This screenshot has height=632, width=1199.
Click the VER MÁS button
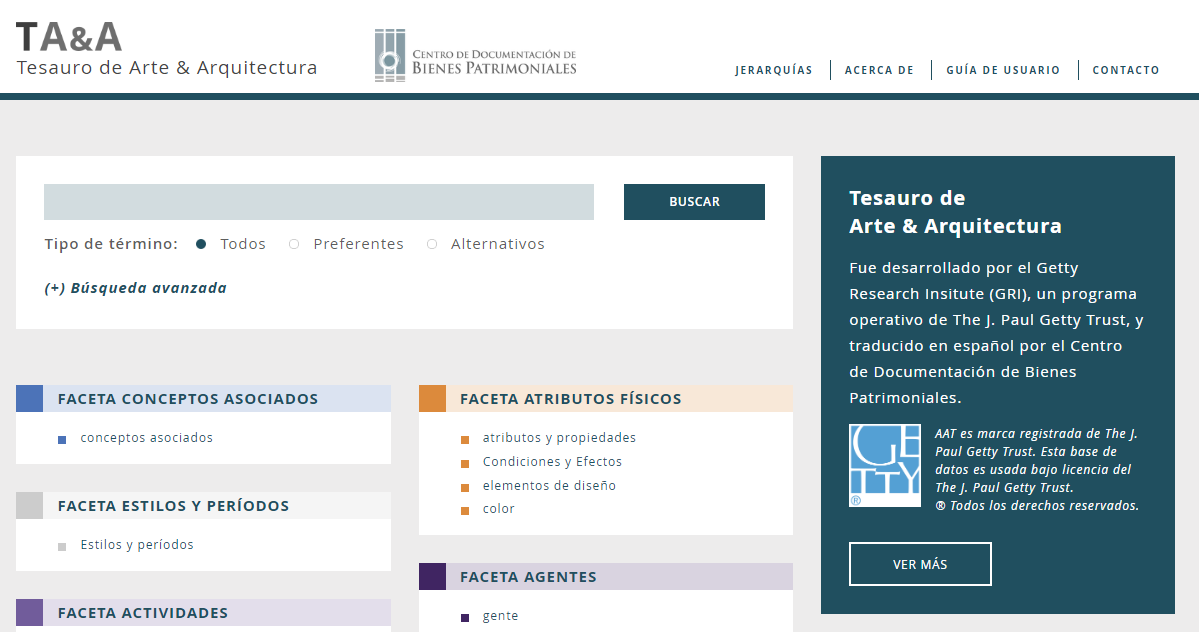920,563
